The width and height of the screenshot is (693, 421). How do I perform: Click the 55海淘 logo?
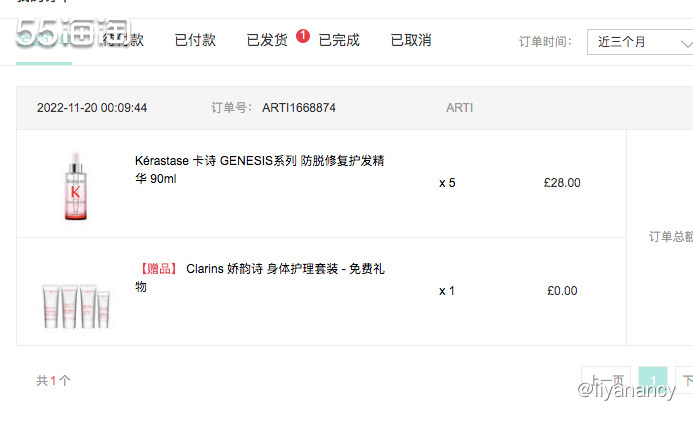[73, 33]
